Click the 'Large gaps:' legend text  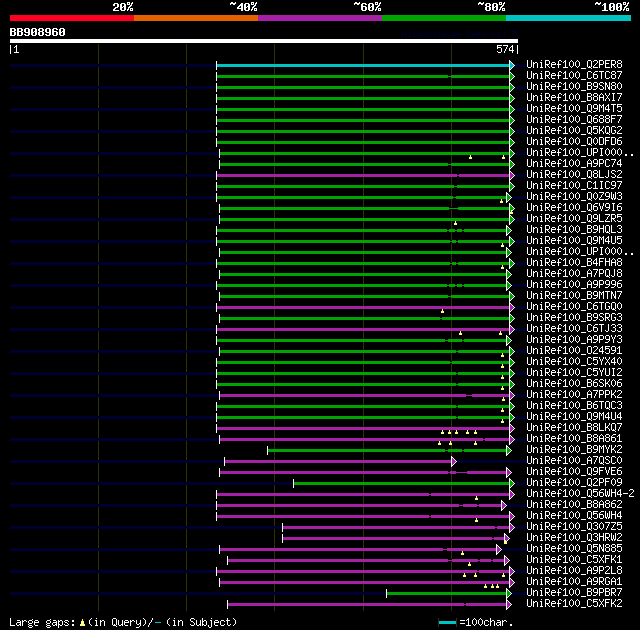coord(42,623)
